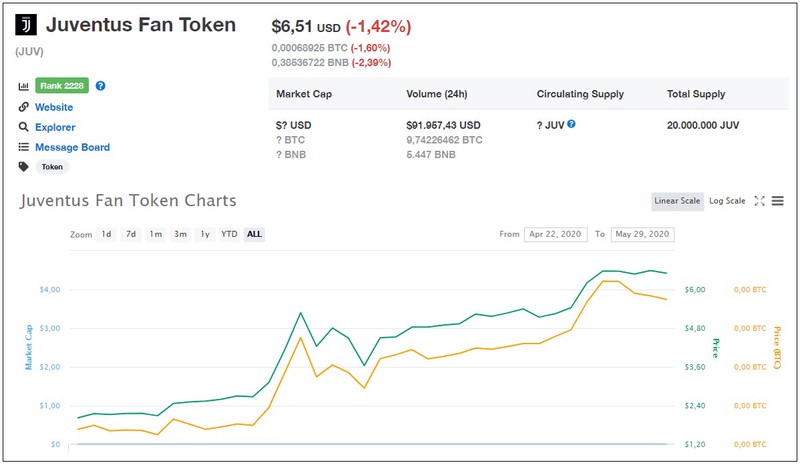Click the Juventus Fan Token Charts heading
The height and width of the screenshot is (465, 800).
(x=128, y=201)
